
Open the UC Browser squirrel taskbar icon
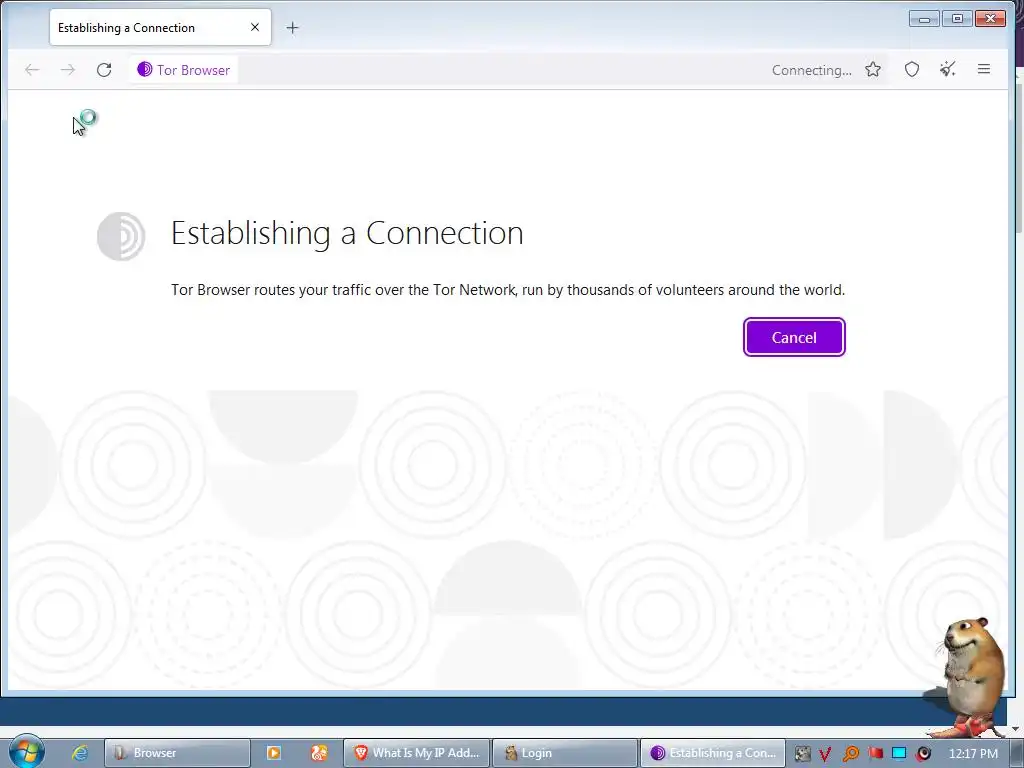click(x=319, y=753)
